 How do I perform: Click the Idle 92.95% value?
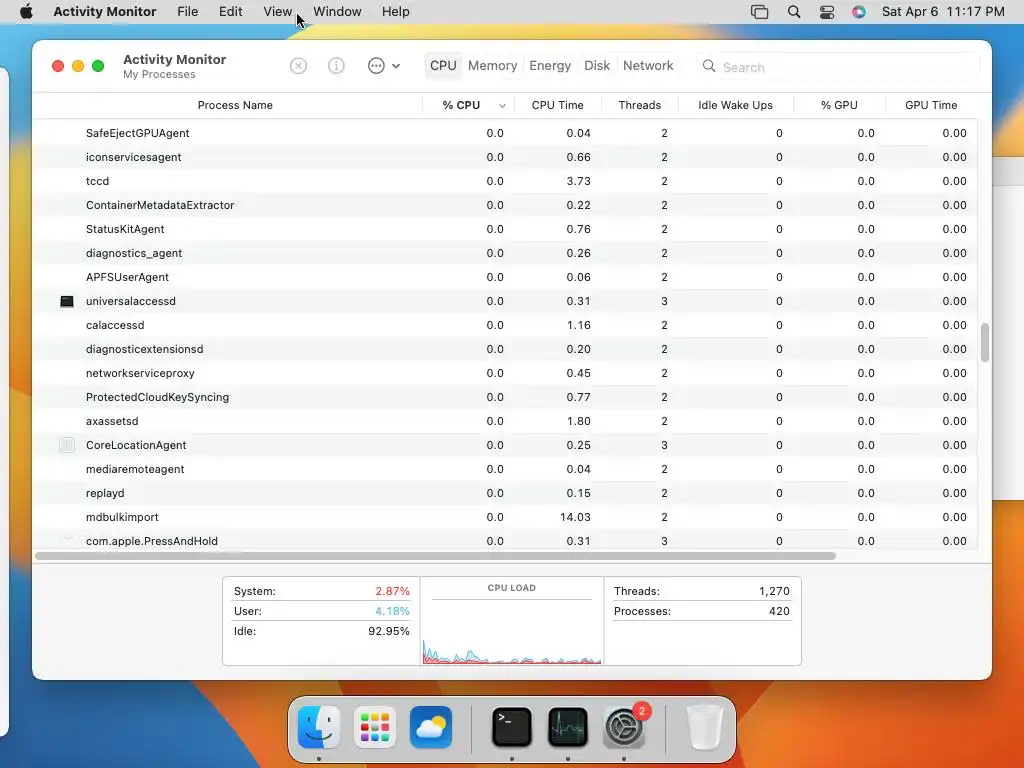[389, 632]
